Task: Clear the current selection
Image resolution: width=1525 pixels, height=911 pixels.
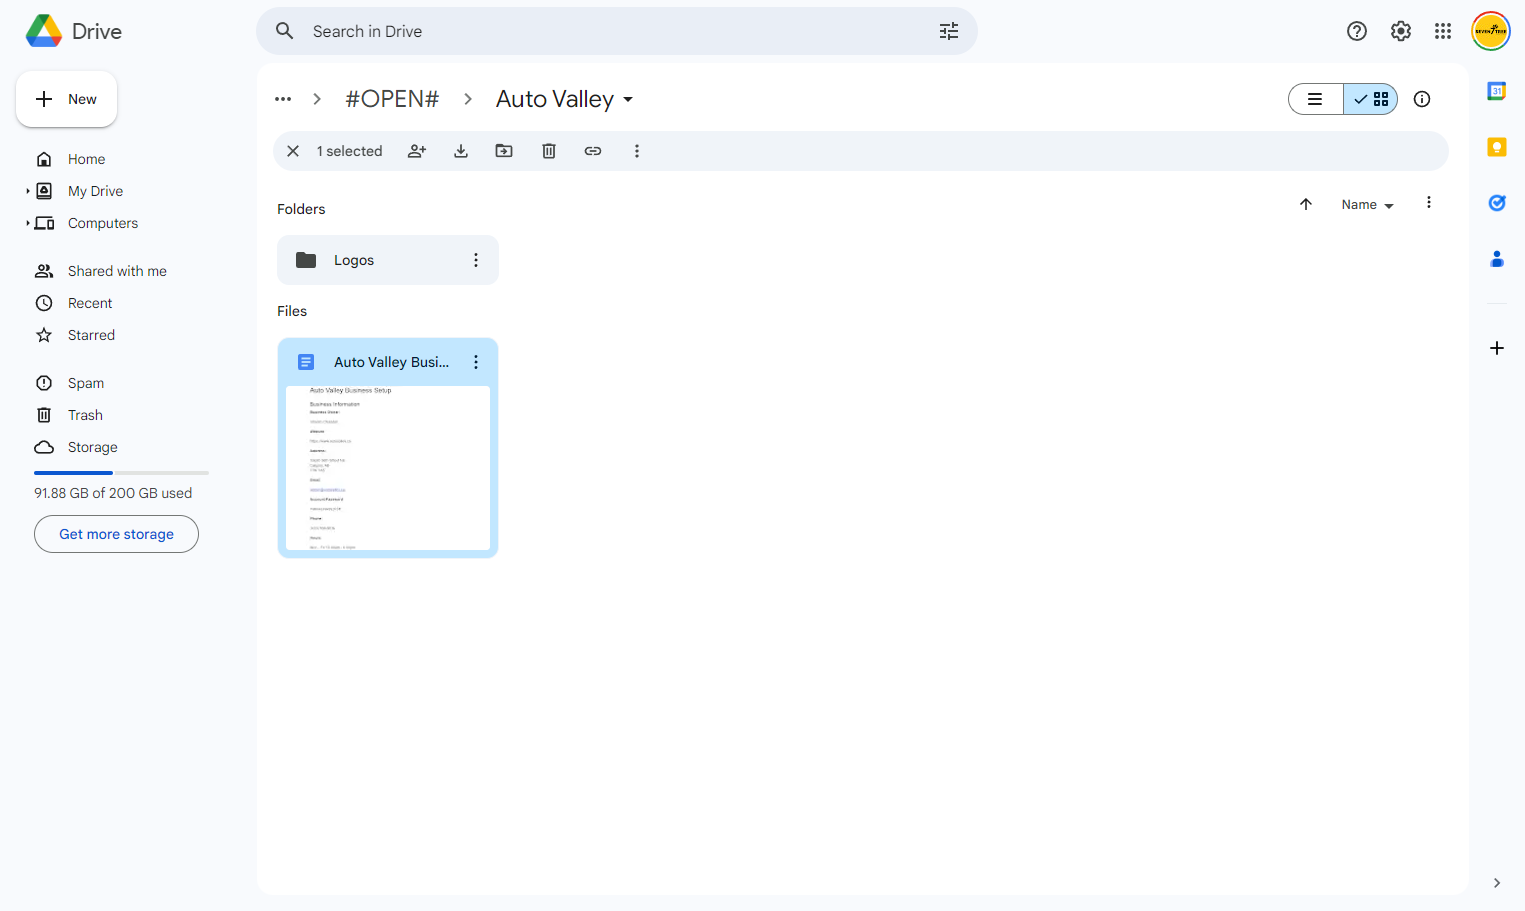Action: click(x=293, y=151)
